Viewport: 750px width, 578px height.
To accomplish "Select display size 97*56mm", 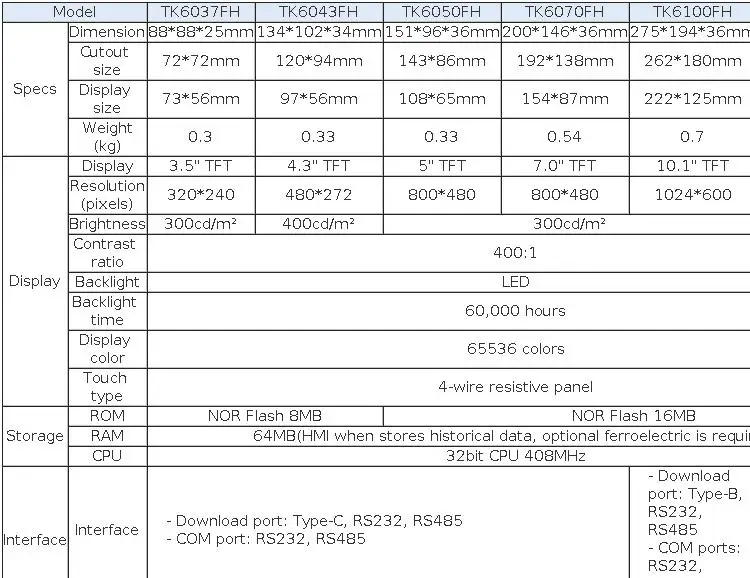I will 319,99.
